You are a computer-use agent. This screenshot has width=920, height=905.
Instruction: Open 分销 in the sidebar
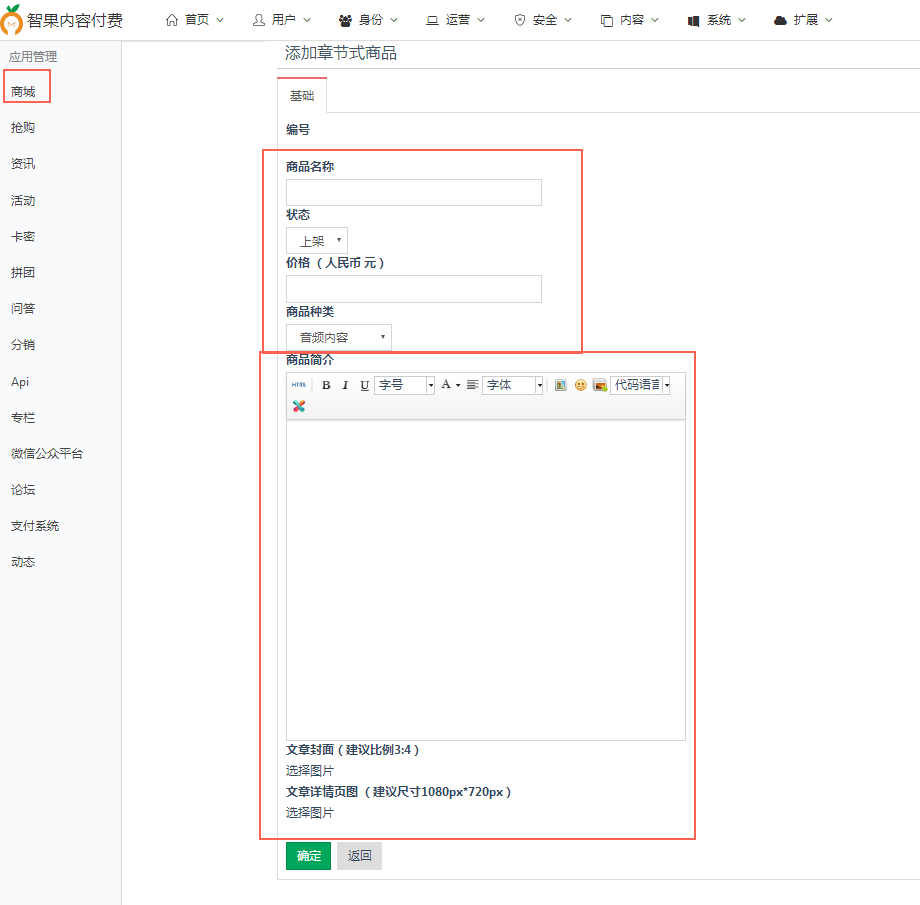(23, 345)
